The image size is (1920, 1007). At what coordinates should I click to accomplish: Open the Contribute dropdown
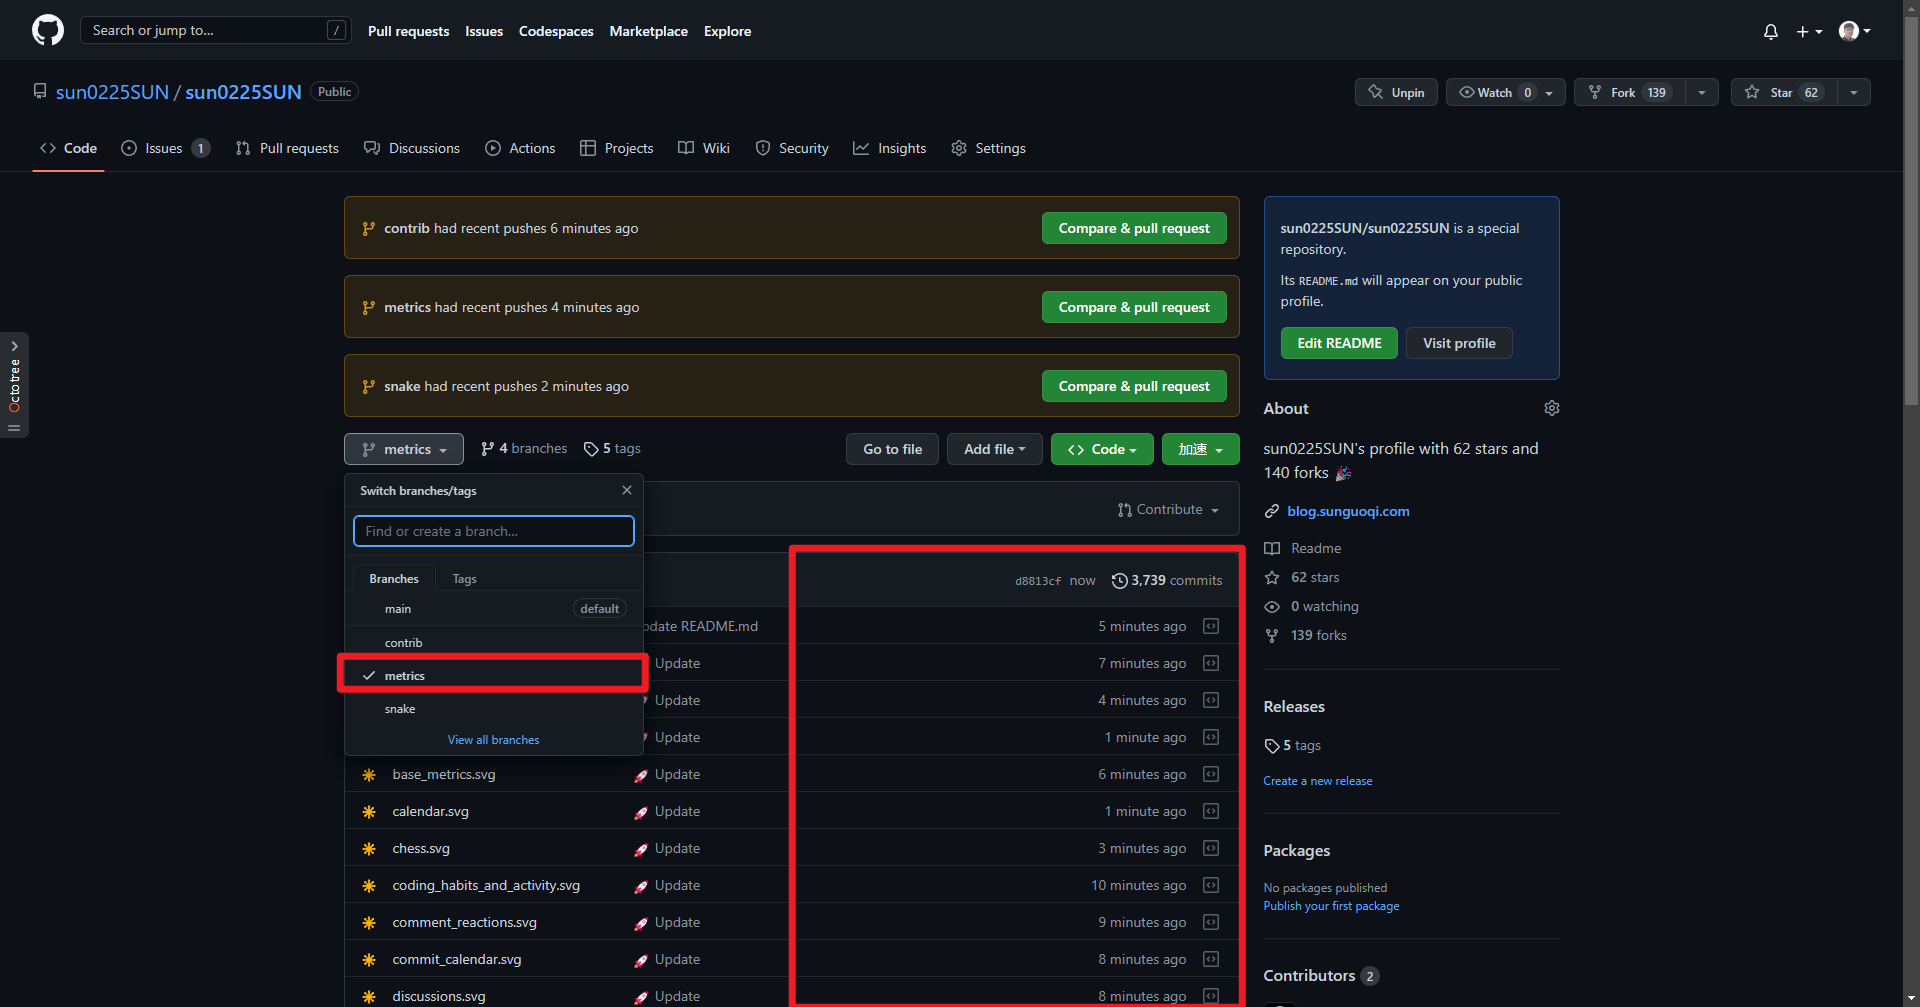click(x=1168, y=510)
